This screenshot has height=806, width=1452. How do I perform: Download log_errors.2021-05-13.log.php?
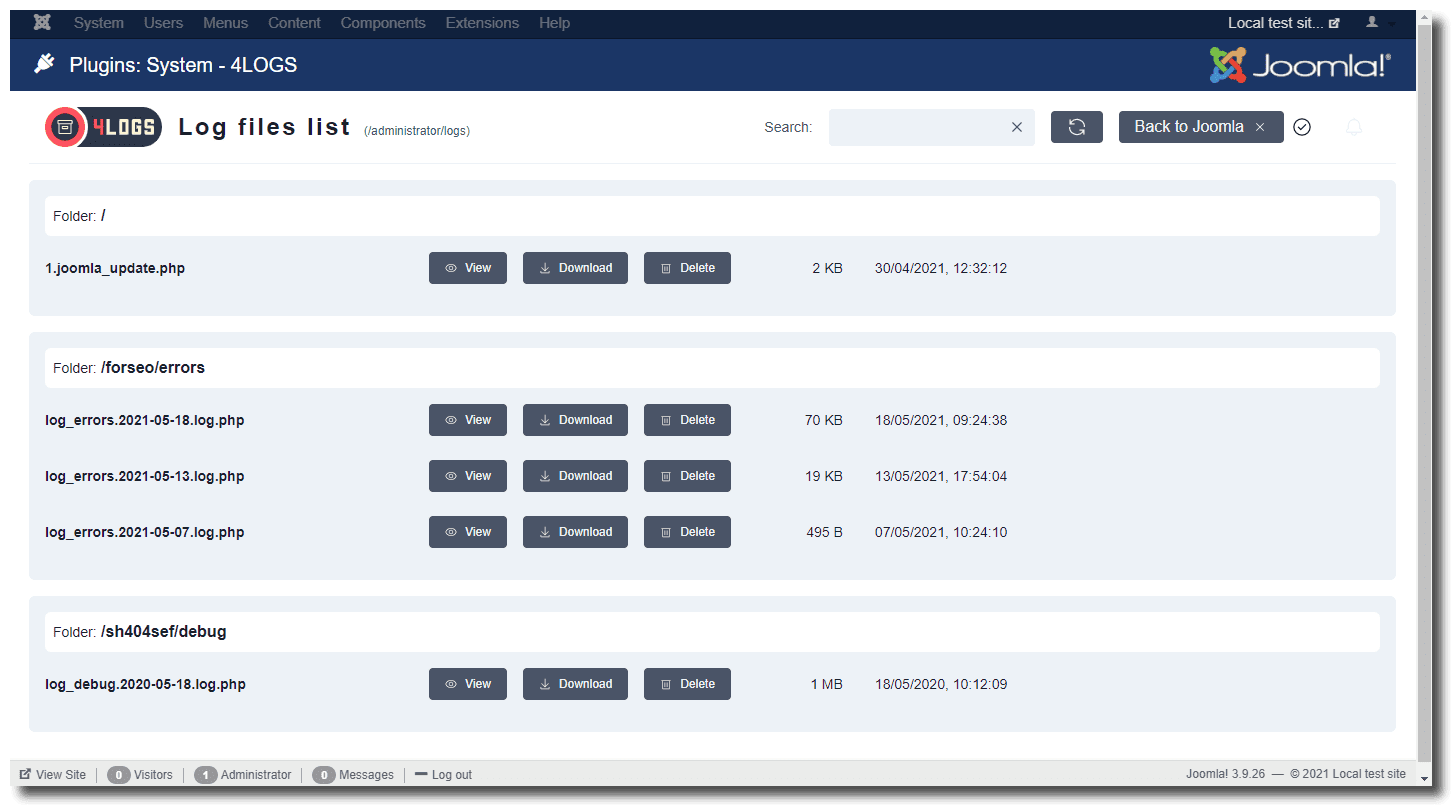pyautogui.click(x=575, y=476)
